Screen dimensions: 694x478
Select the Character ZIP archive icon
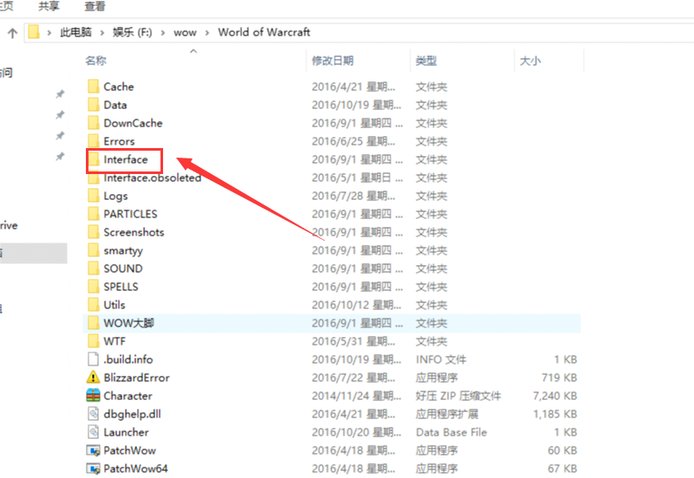point(93,396)
